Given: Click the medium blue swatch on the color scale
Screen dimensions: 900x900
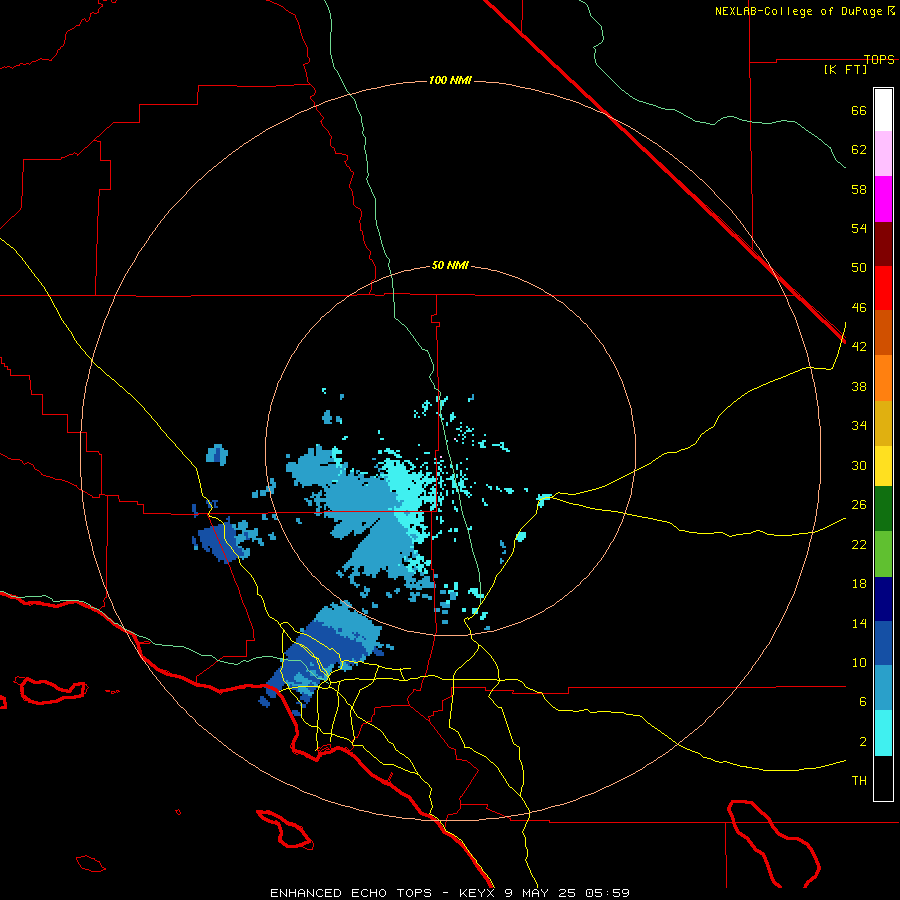Looking at the screenshot, I should pyautogui.click(x=883, y=643).
